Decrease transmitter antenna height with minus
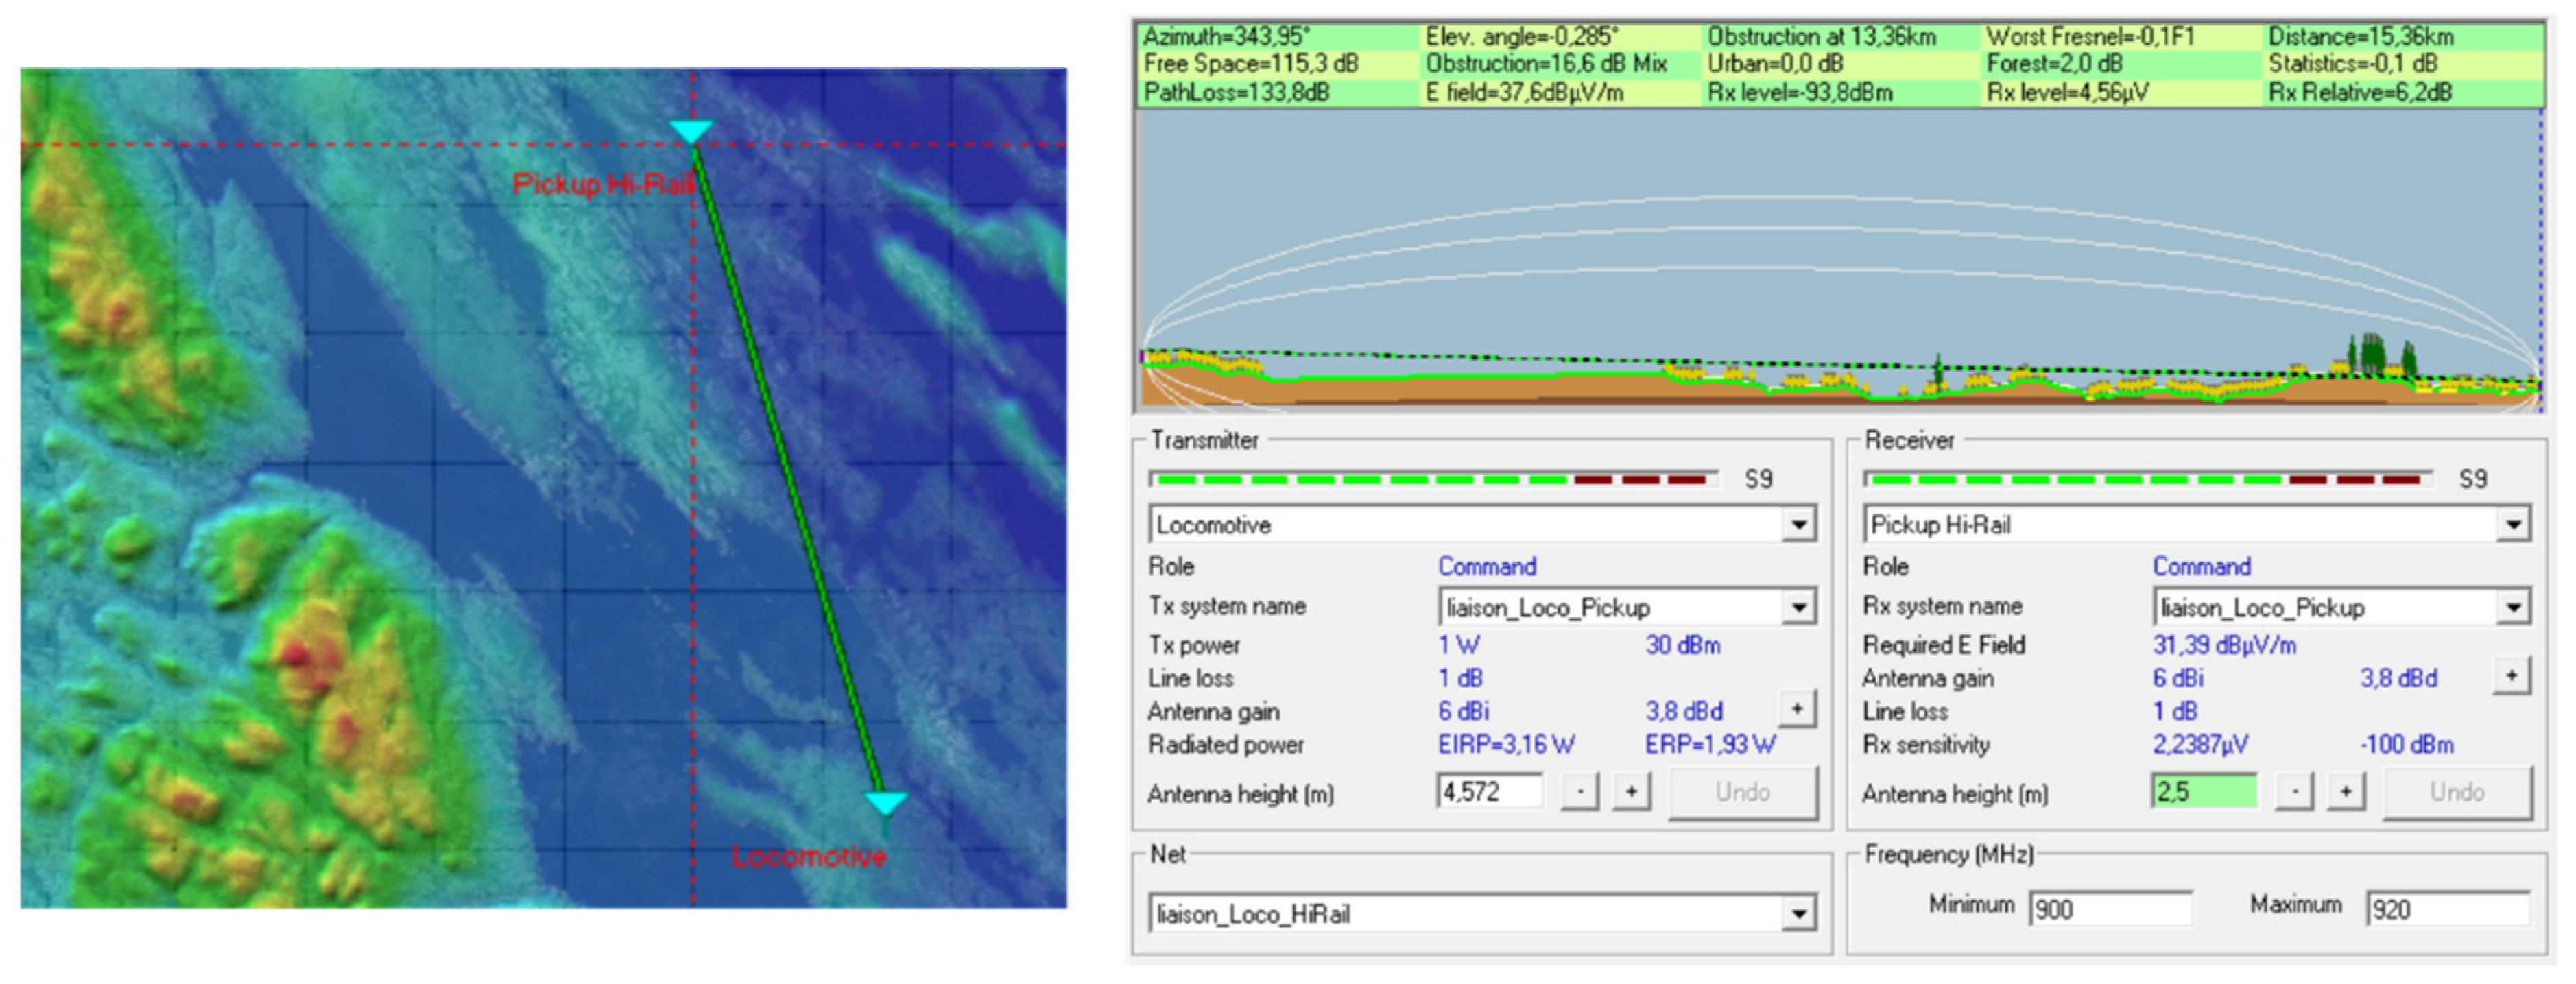The image size is (2576, 984). click(x=1580, y=792)
